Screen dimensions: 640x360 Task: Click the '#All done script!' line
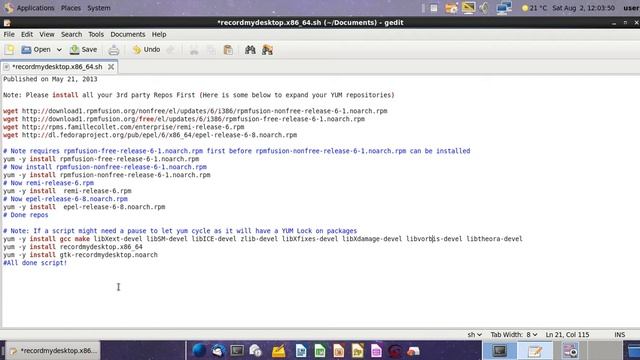pos(35,263)
